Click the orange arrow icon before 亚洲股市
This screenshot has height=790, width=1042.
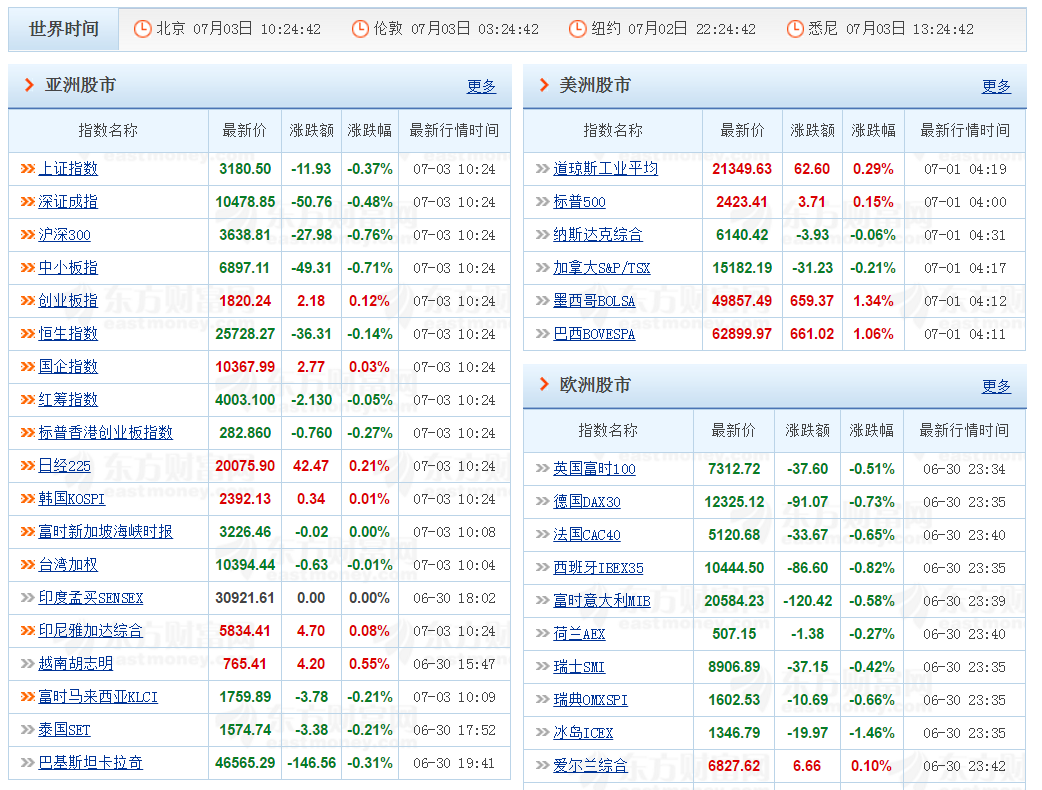pyautogui.click(x=29, y=86)
